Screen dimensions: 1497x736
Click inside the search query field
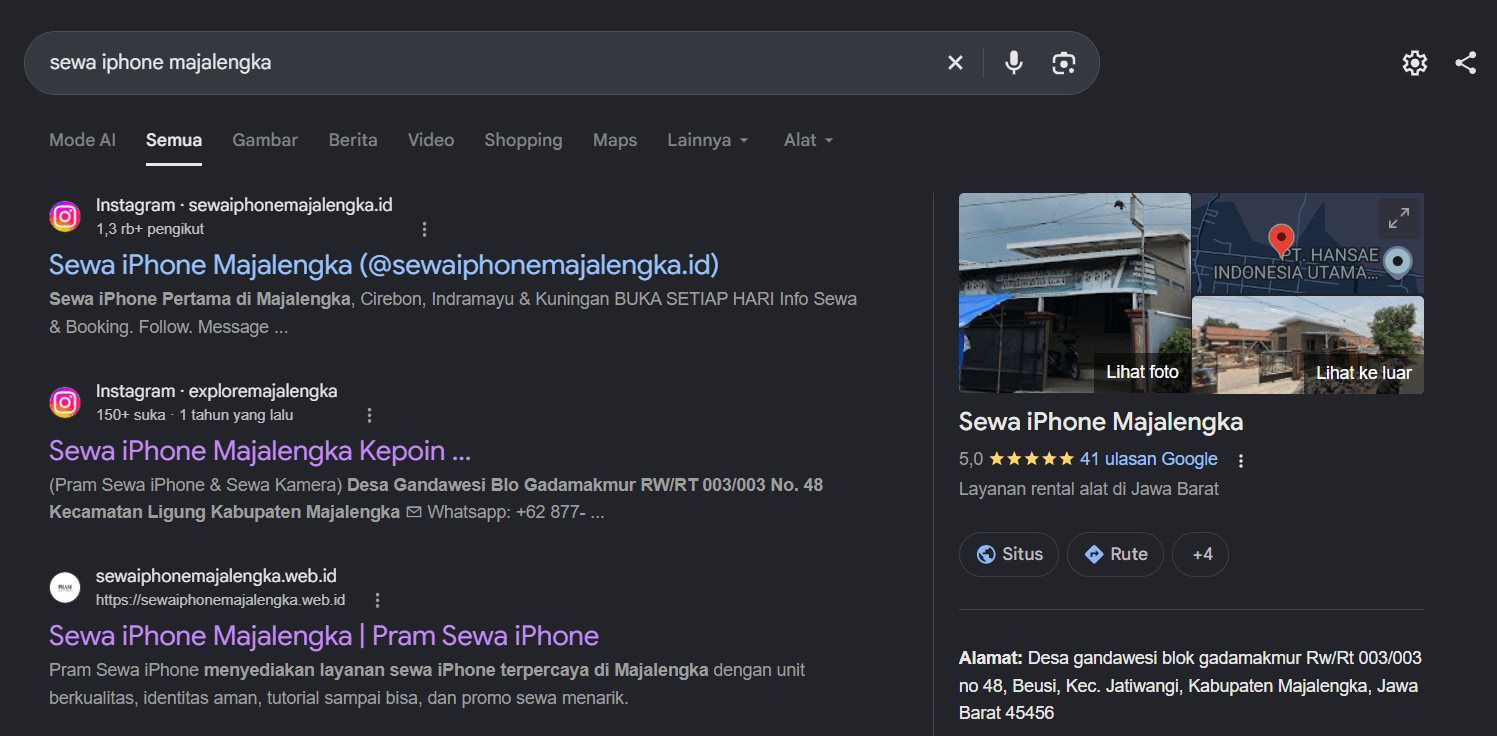point(490,63)
